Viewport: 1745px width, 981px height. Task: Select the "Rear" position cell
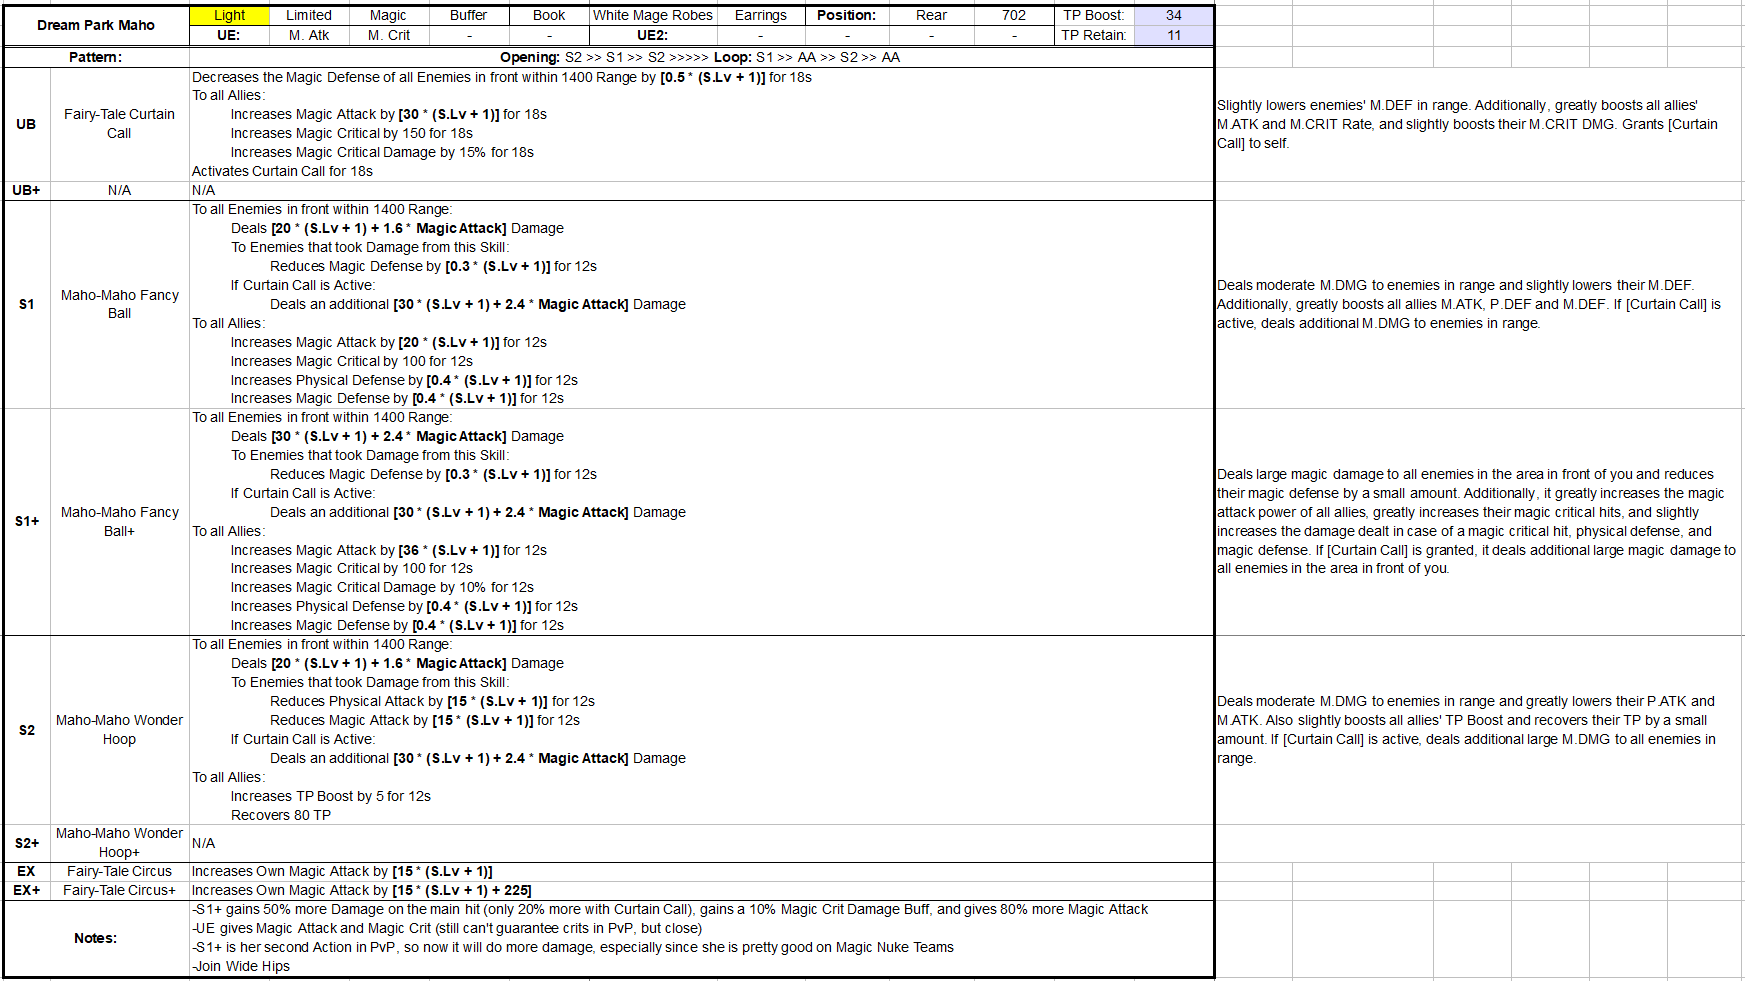[931, 16]
